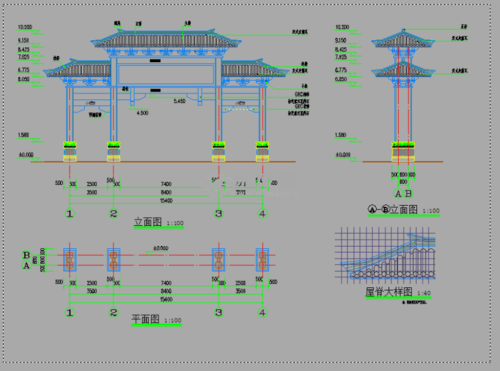Click axis label A left of the plan view

(26, 265)
